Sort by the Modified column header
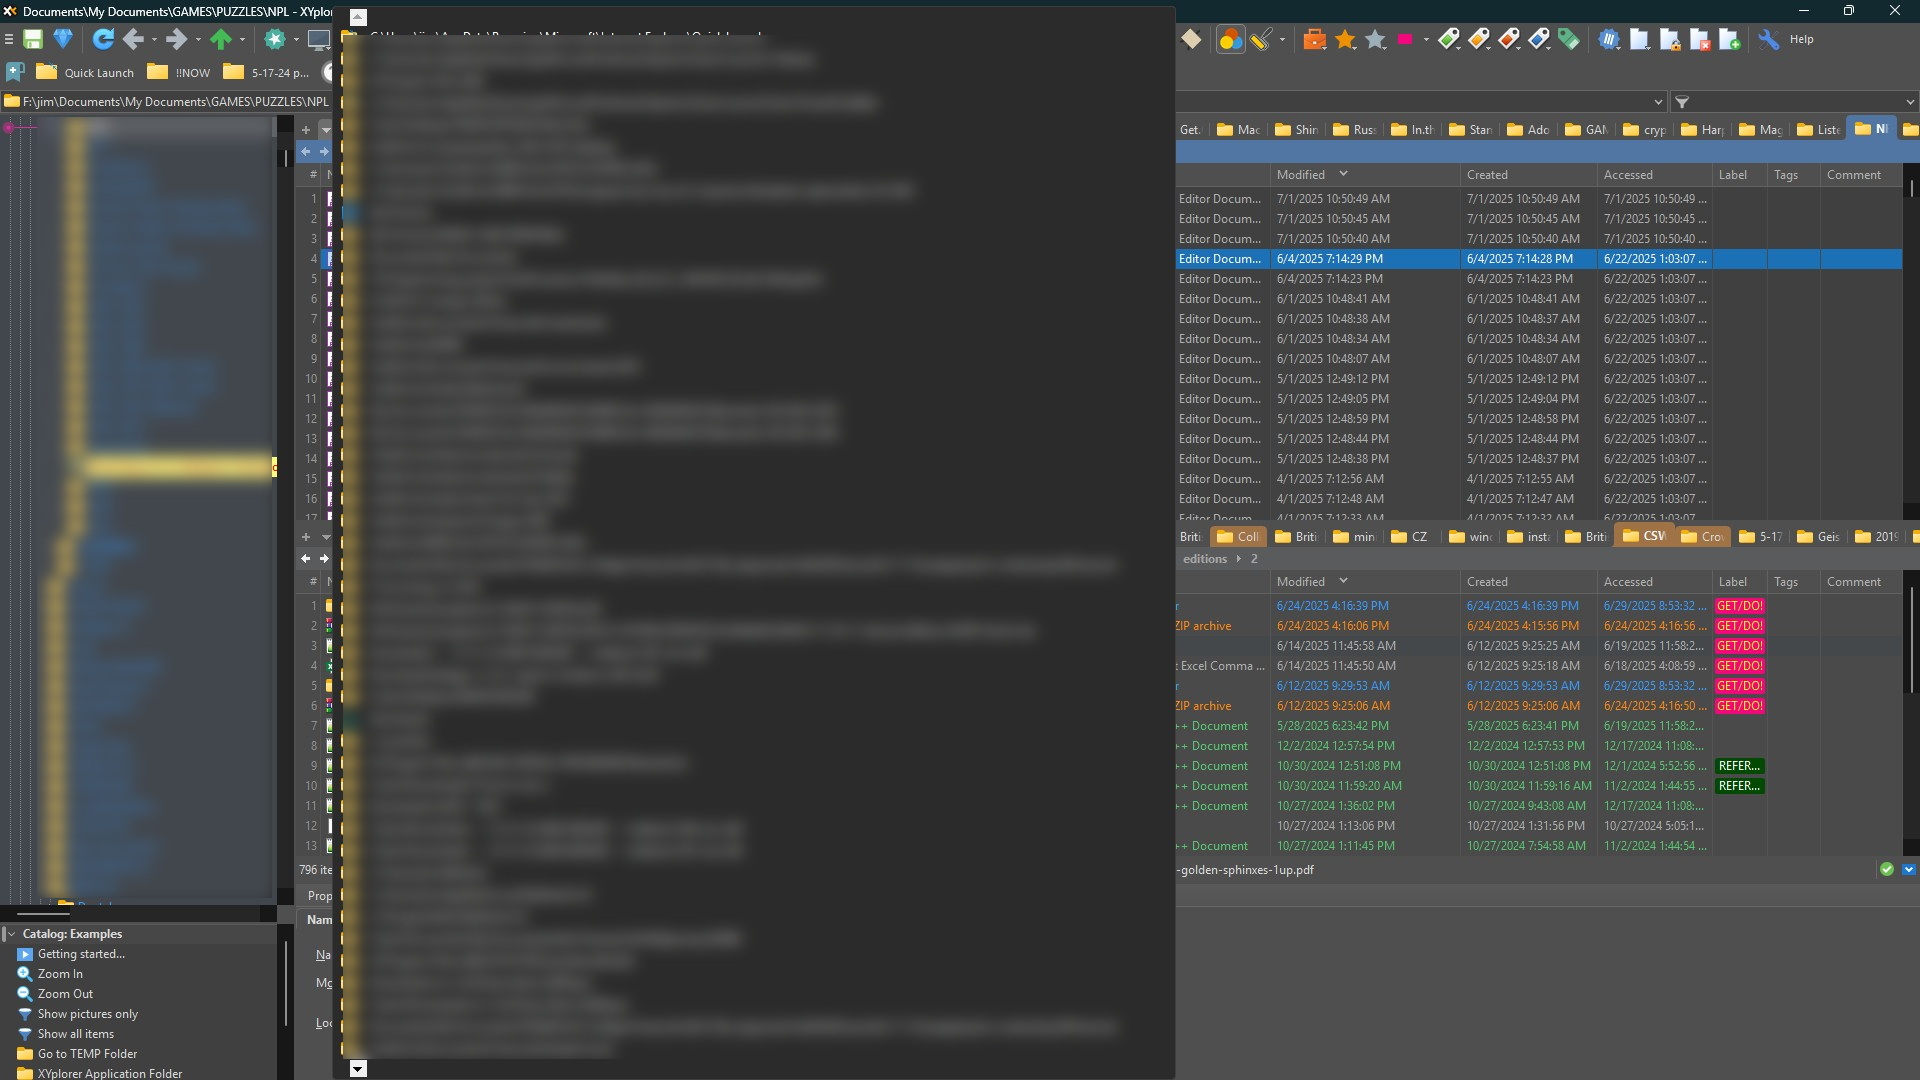This screenshot has height=1080, width=1920. pyautogui.click(x=1301, y=174)
